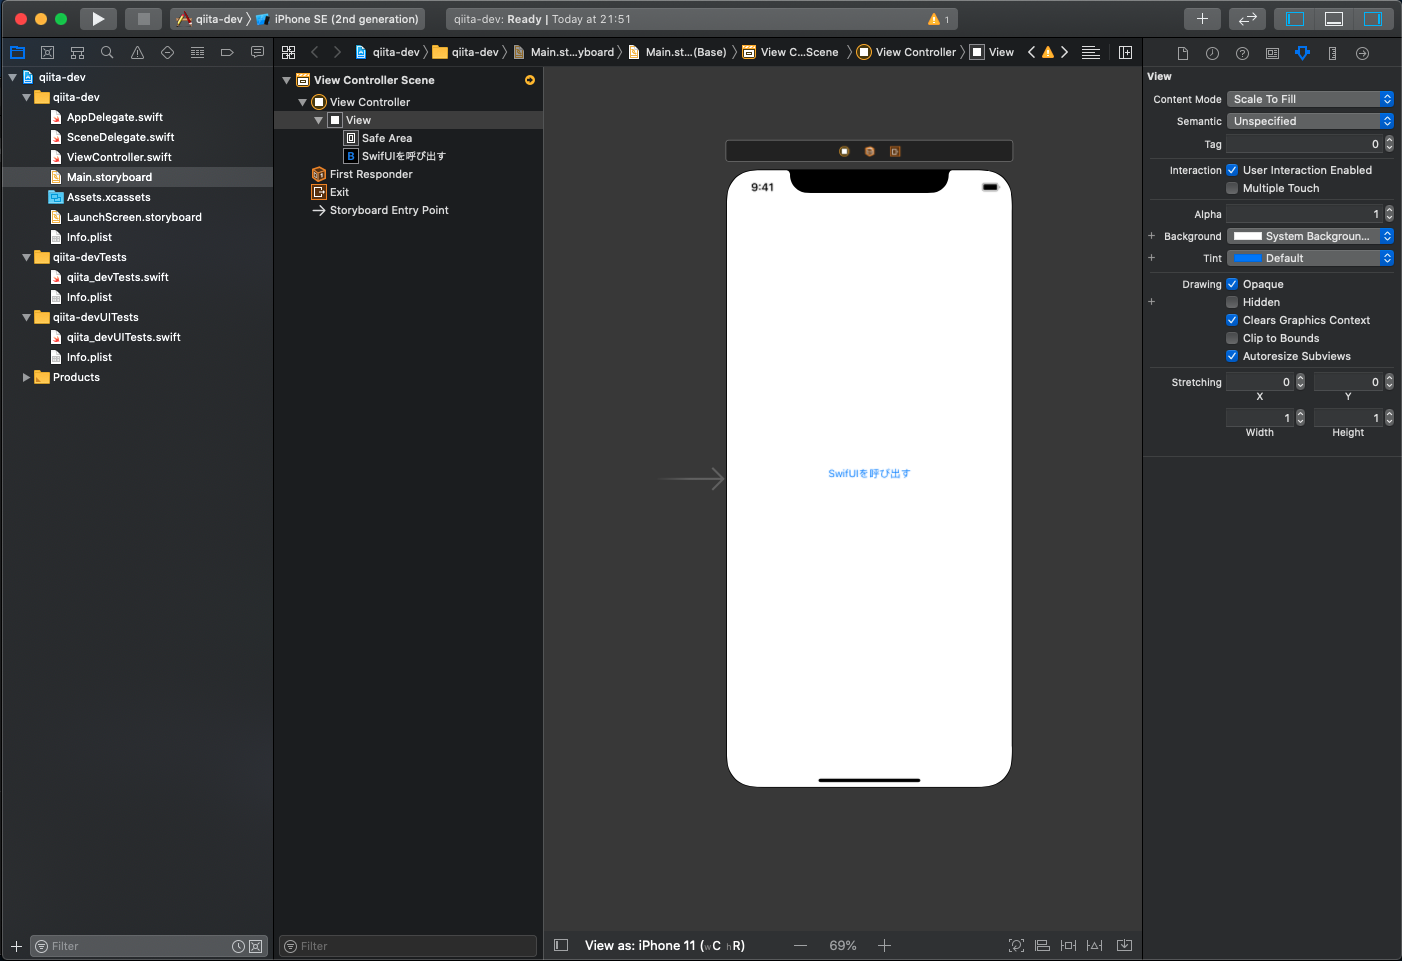This screenshot has width=1402, height=961.
Task: Open the Background color dropdown
Action: pos(1310,236)
